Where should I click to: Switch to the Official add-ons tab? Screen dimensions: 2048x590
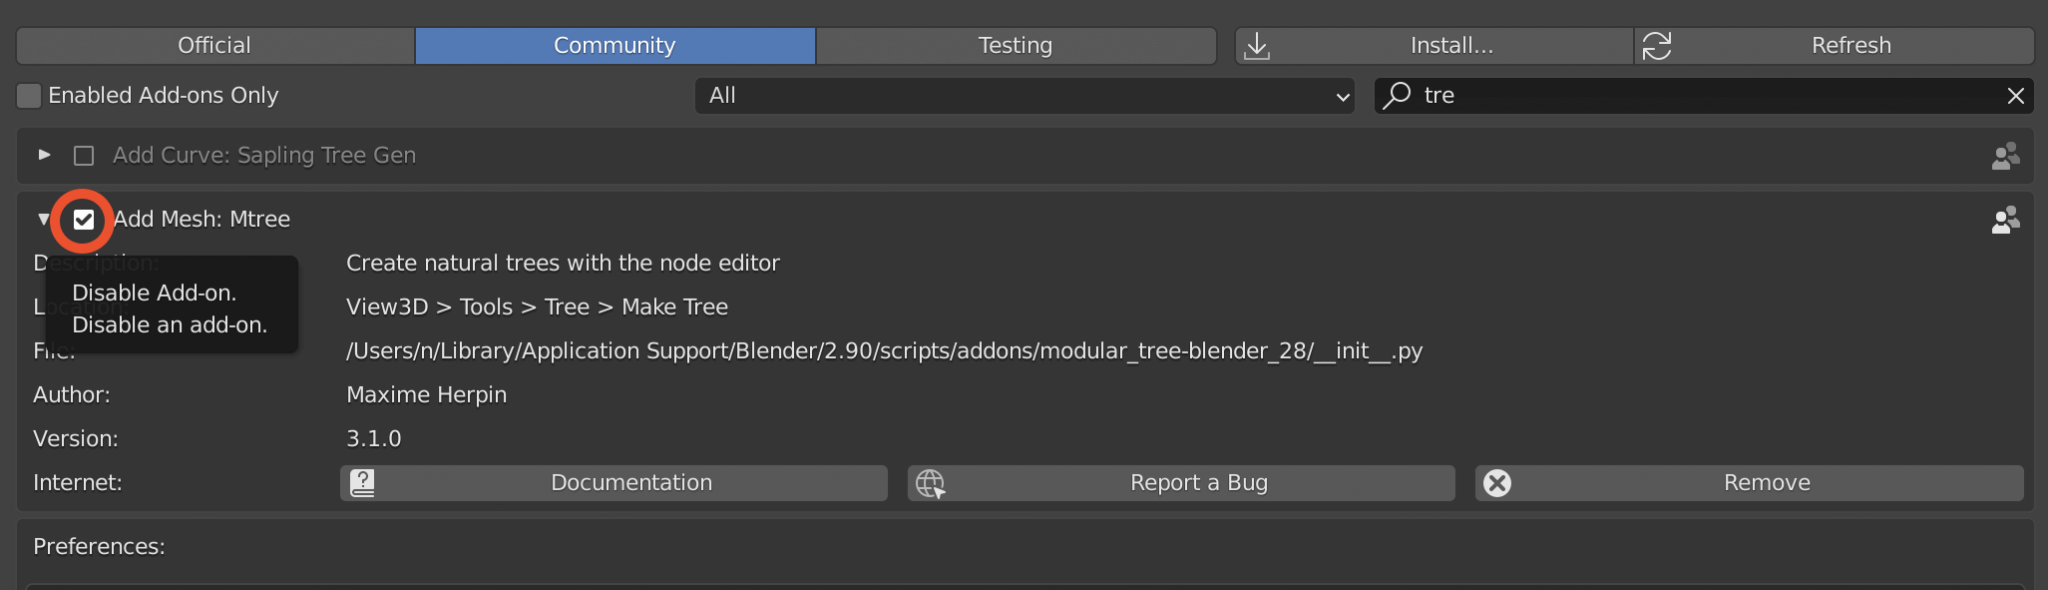tap(213, 44)
